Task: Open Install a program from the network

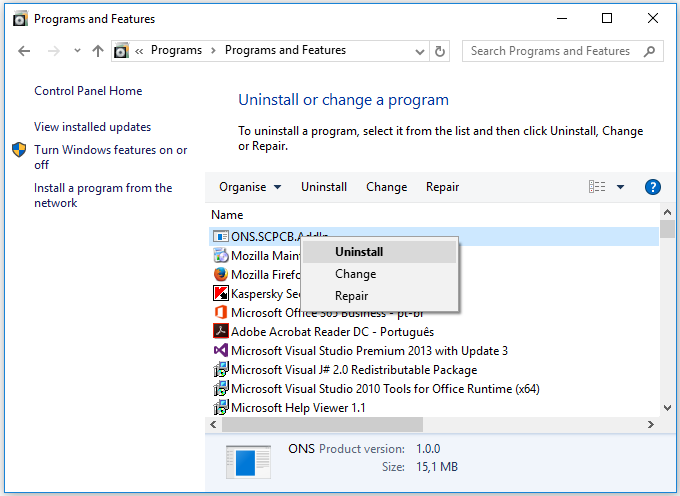Action: pos(103,195)
